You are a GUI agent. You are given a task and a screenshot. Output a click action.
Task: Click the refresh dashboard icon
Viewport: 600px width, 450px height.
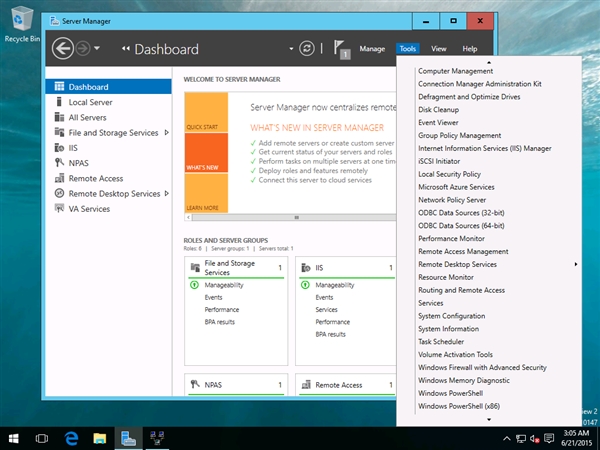pos(307,48)
